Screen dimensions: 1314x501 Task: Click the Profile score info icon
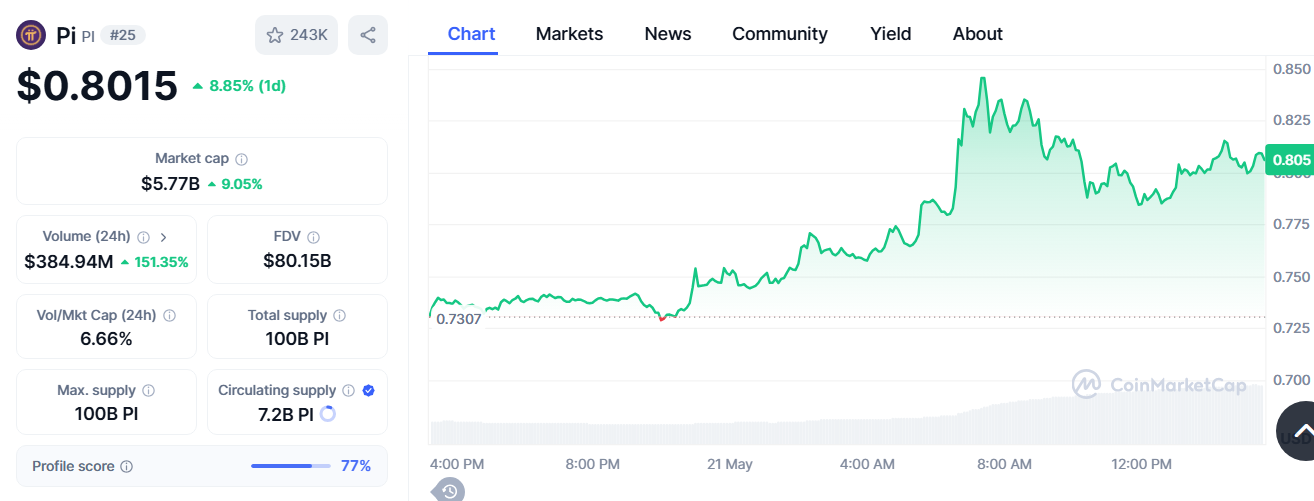pyautogui.click(x=127, y=466)
